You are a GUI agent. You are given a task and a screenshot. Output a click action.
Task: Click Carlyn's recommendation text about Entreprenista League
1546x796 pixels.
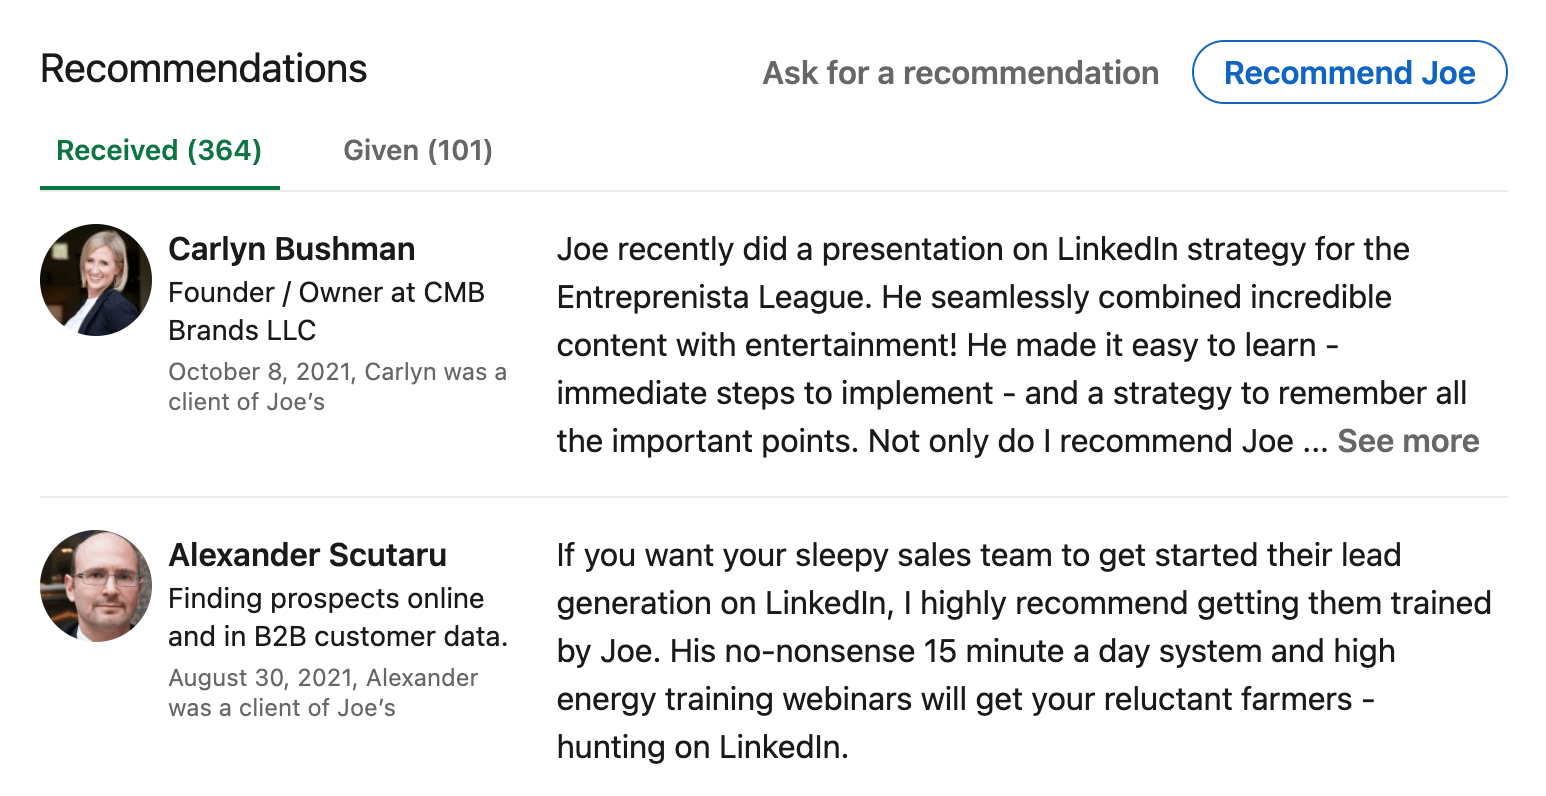[x=1017, y=345]
